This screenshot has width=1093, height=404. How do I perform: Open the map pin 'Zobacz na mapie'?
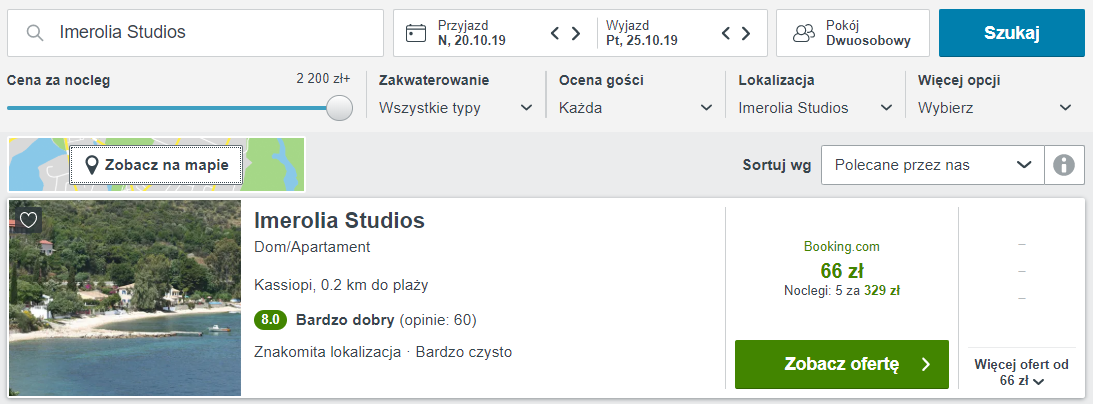coord(157,165)
